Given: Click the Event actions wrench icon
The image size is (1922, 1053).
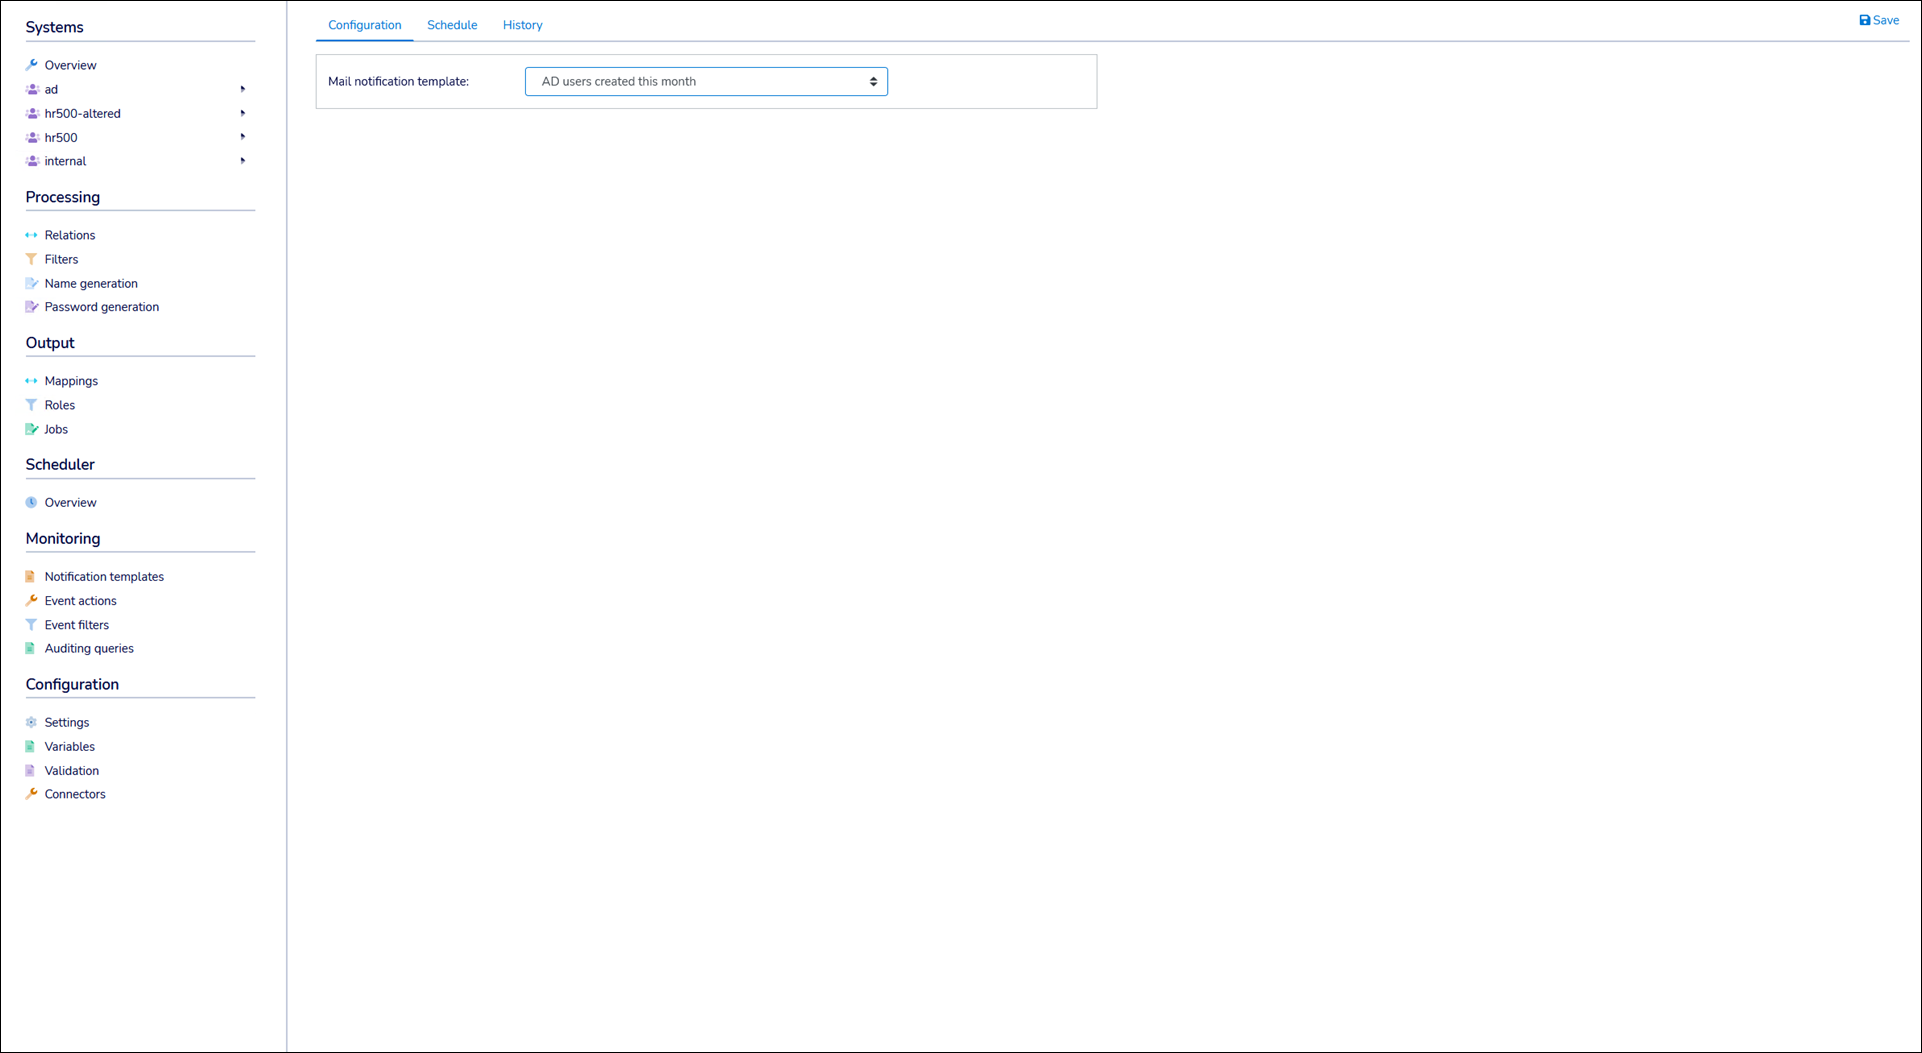Looking at the screenshot, I should pos(31,600).
